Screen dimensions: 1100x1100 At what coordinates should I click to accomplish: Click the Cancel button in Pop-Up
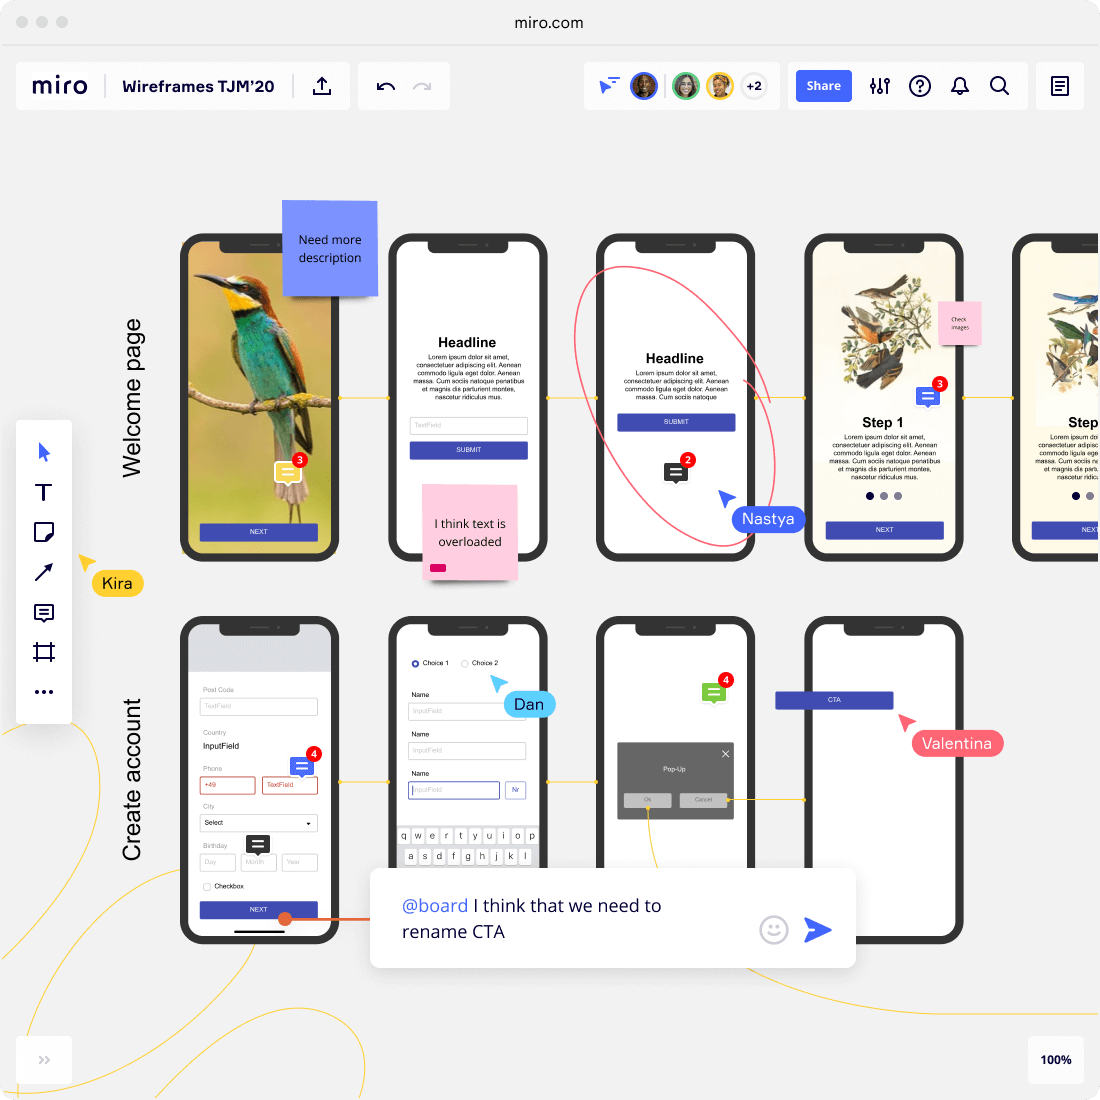703,800
